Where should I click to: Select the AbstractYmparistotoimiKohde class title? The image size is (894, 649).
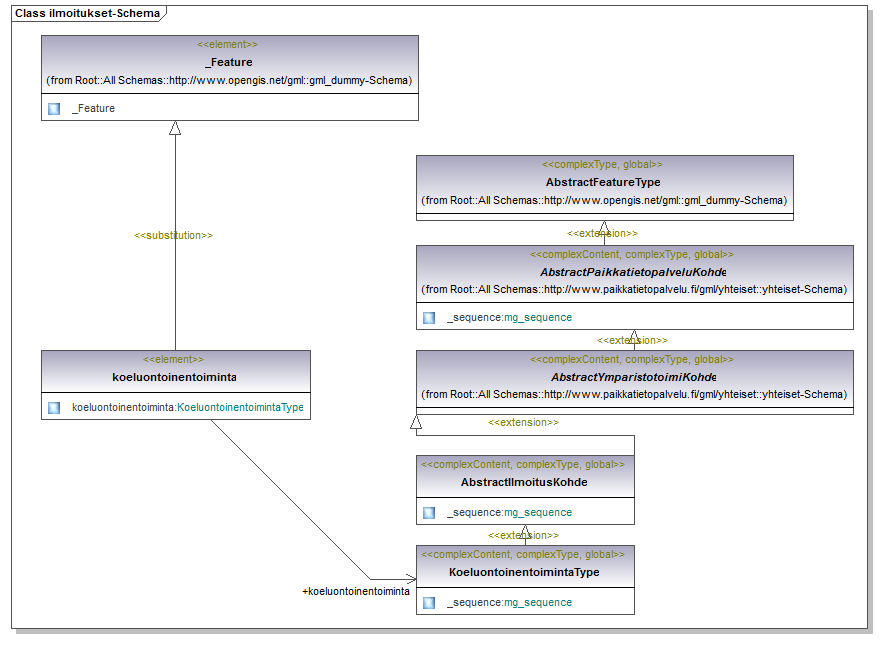pos(633,377)
